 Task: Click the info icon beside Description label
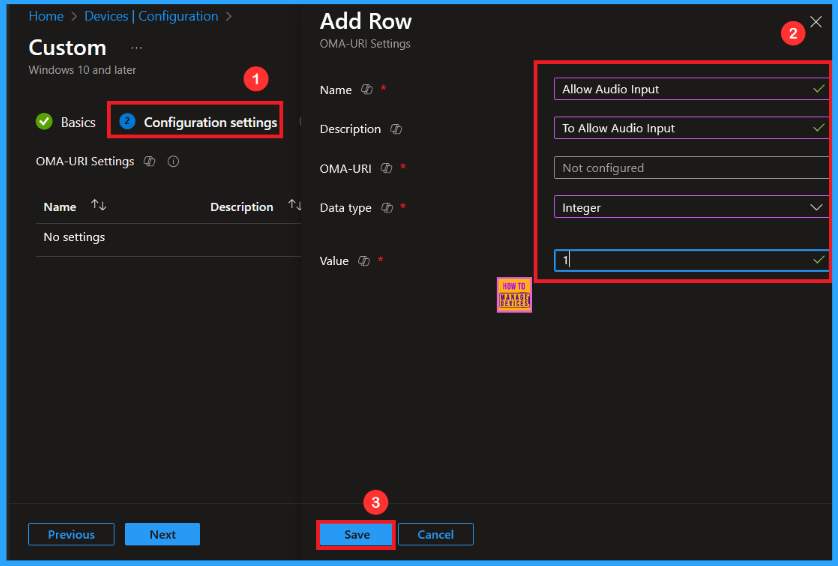pyautogui.click(x=396, y=129)
